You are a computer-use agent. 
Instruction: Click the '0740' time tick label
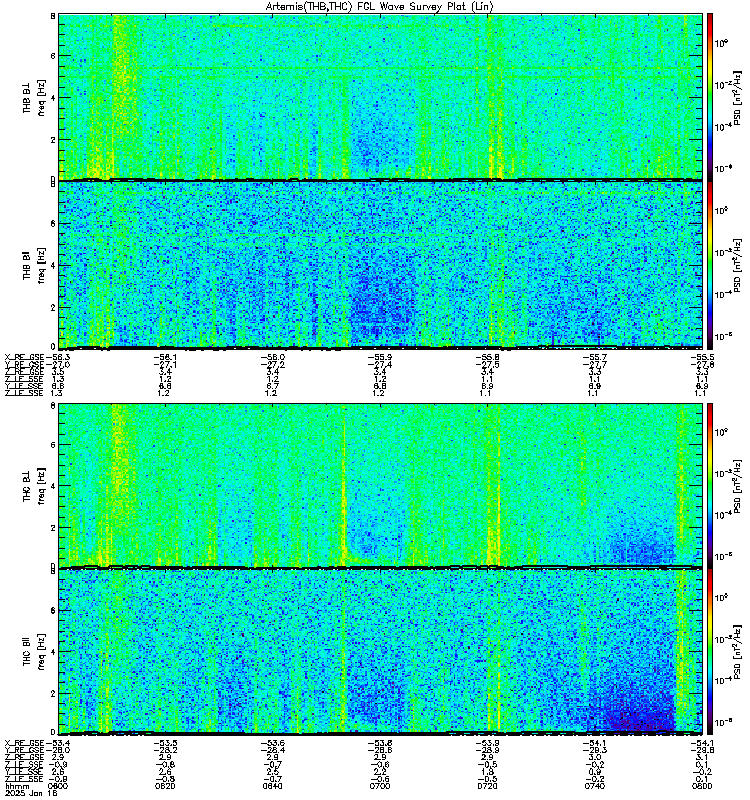[594, 786]
